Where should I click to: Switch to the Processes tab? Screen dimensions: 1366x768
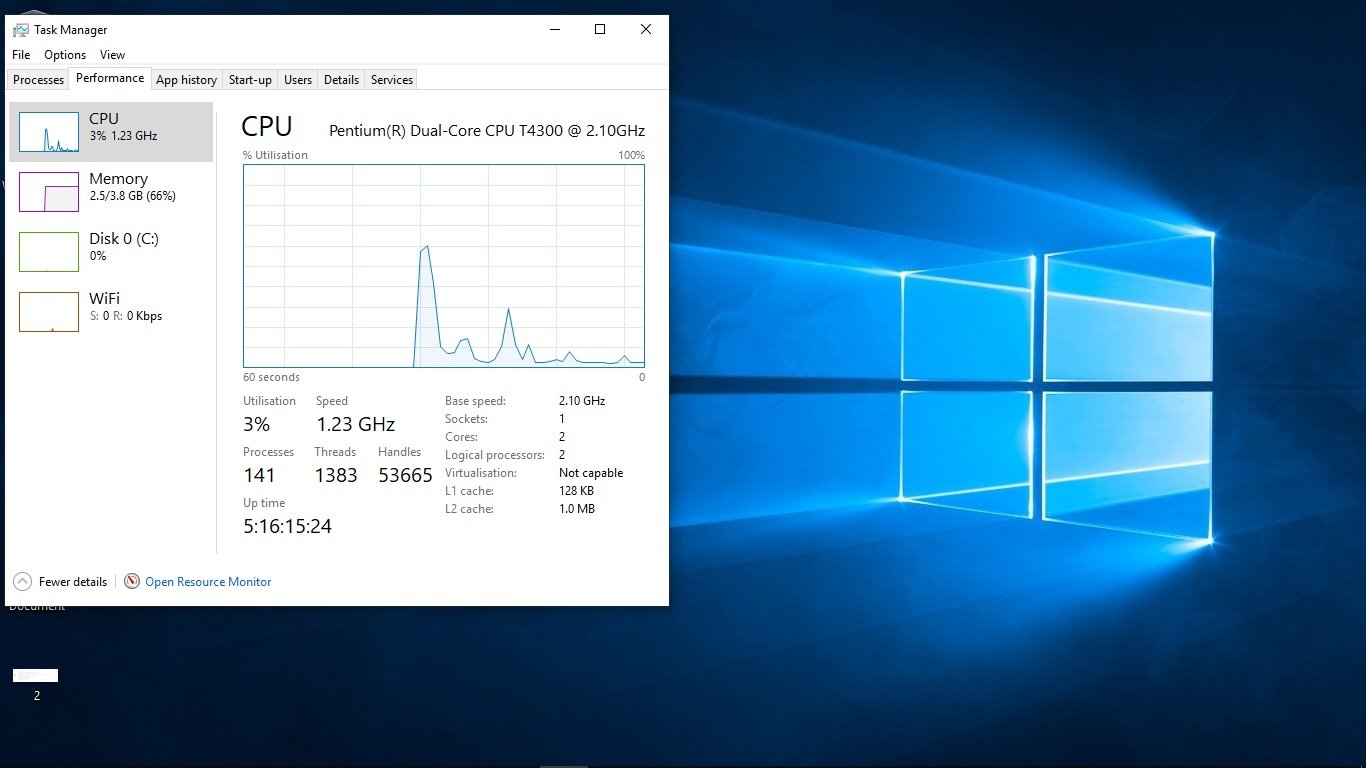click(38, 80)
